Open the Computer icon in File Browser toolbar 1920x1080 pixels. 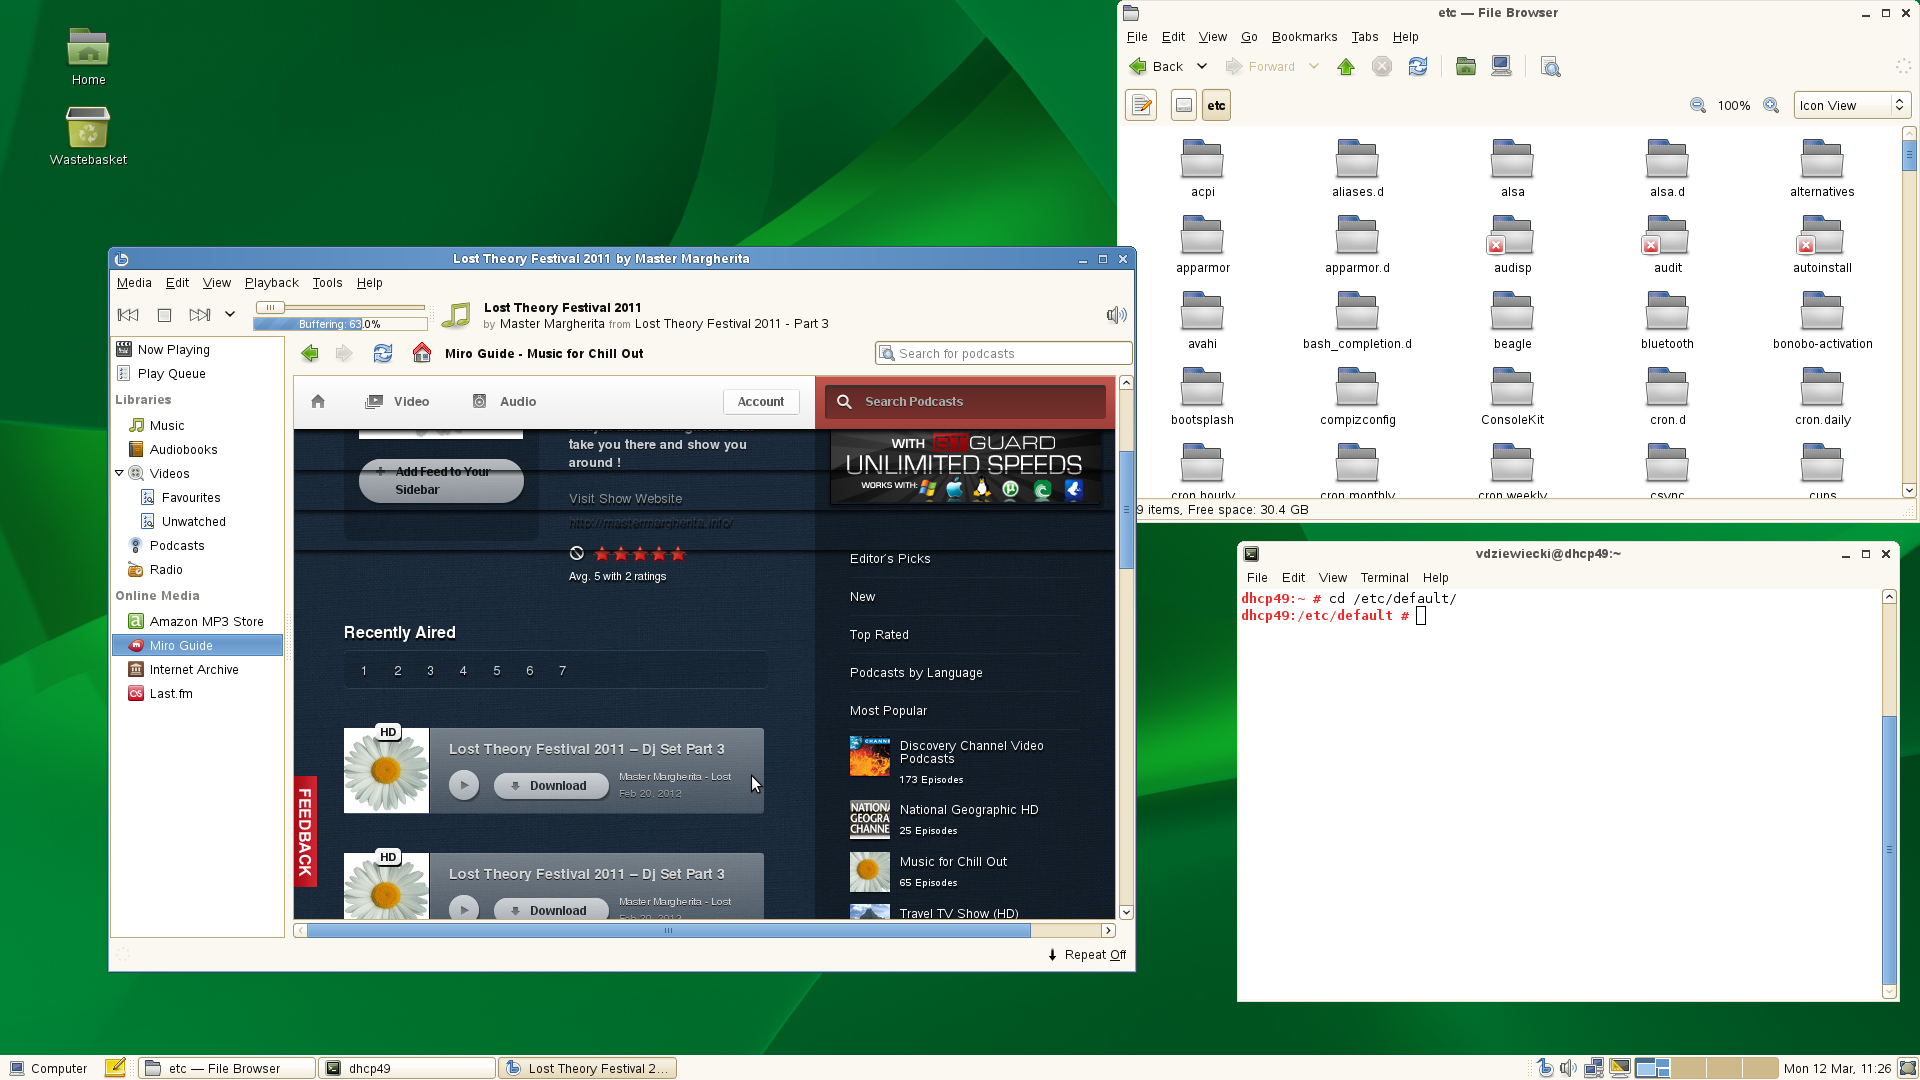[x=1501, y=67]
